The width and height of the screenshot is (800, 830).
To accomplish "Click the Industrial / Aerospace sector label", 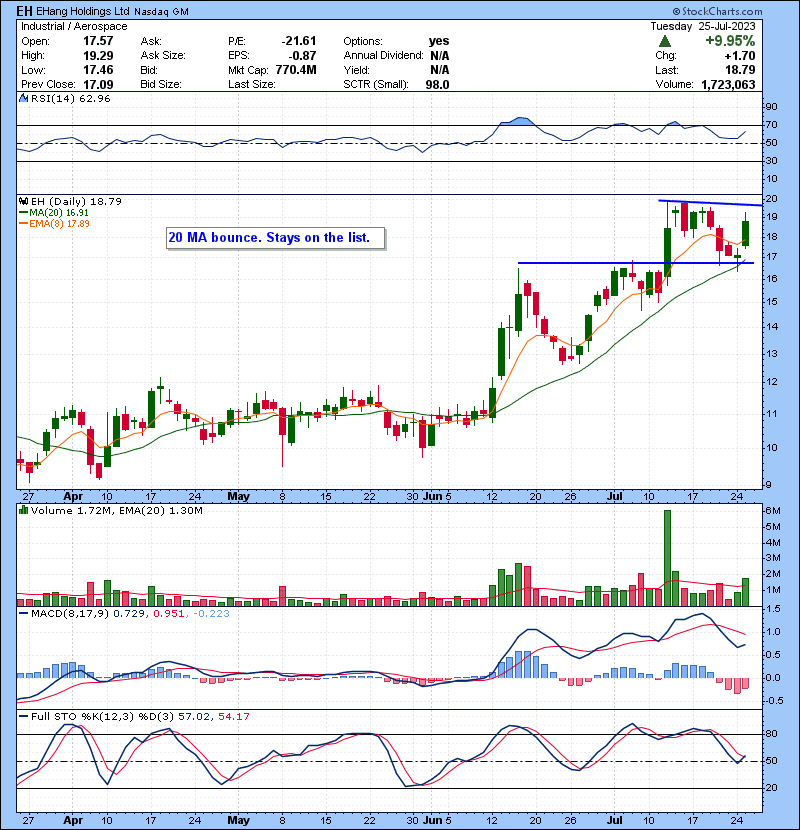I will (74, 26).
